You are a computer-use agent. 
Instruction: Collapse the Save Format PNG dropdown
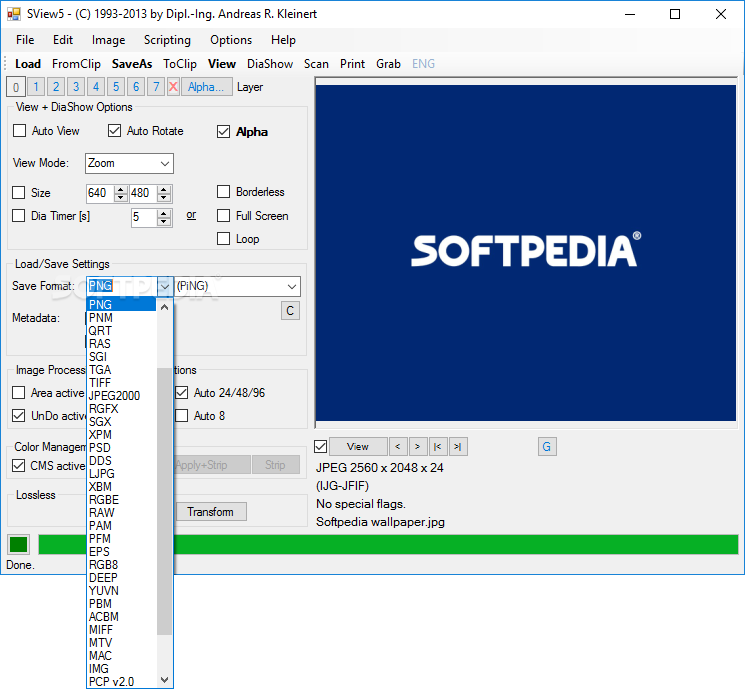165,287
